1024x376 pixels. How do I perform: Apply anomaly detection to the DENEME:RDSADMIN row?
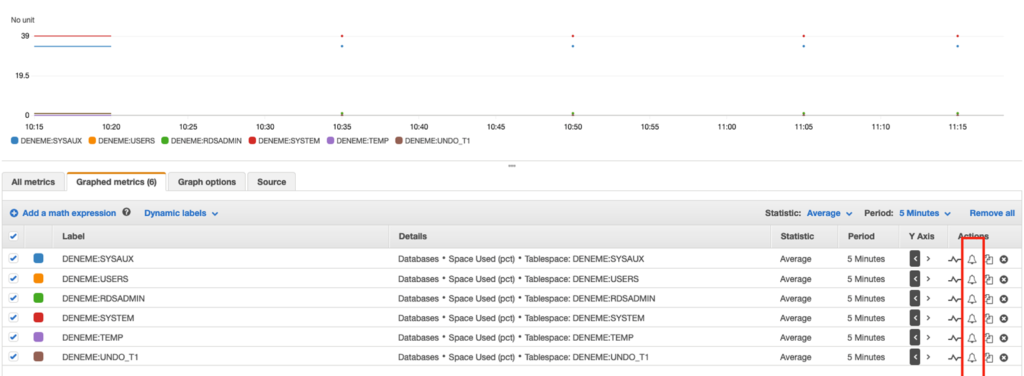pyautogui.click(x=955, y=298)
